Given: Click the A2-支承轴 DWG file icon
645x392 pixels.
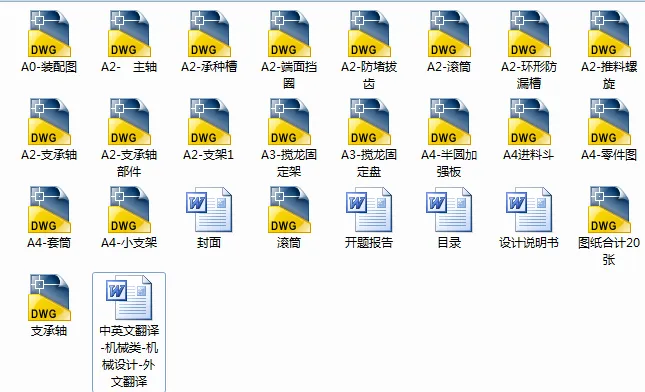Looking at the screenshot, I should 49,122.
